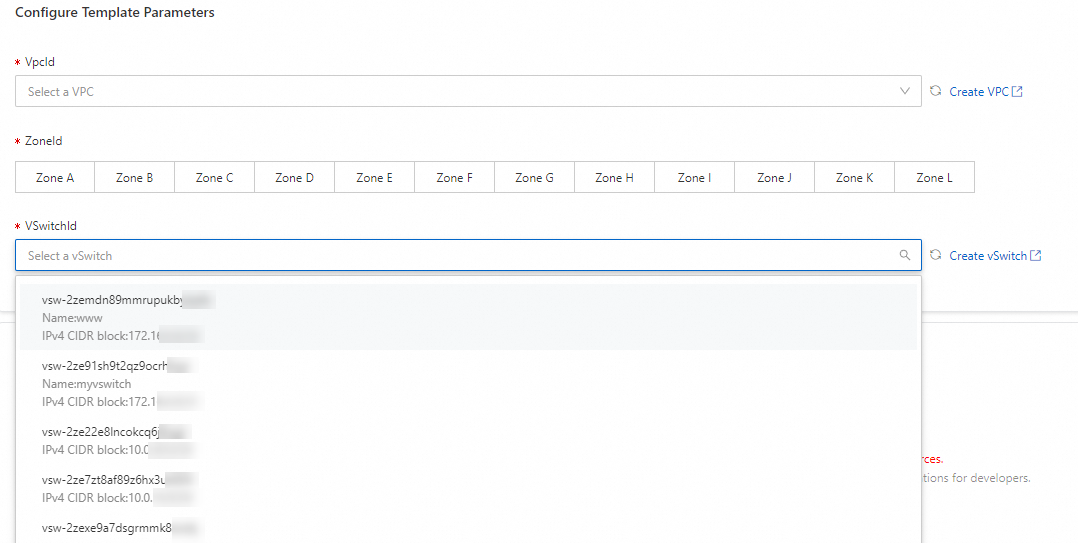The image size is (1078, 543).
Task: Choose vsw-2zexe9a7dsgrmmk8 vSwitch entry
Action: (x=468, y=527)
